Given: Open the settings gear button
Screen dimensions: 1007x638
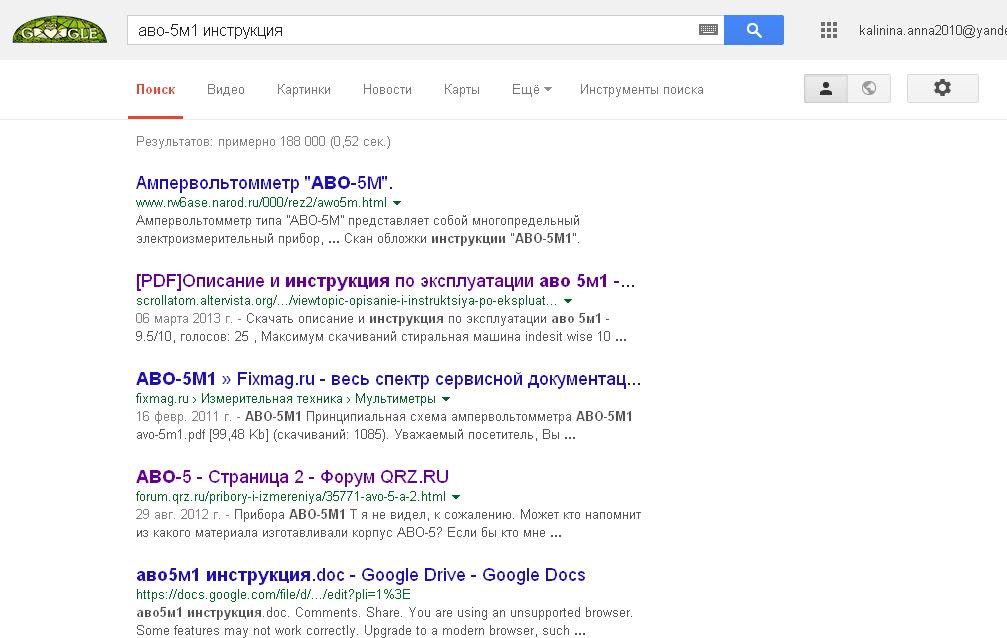Looking at the screenshot, I should [x=942, y=89].
